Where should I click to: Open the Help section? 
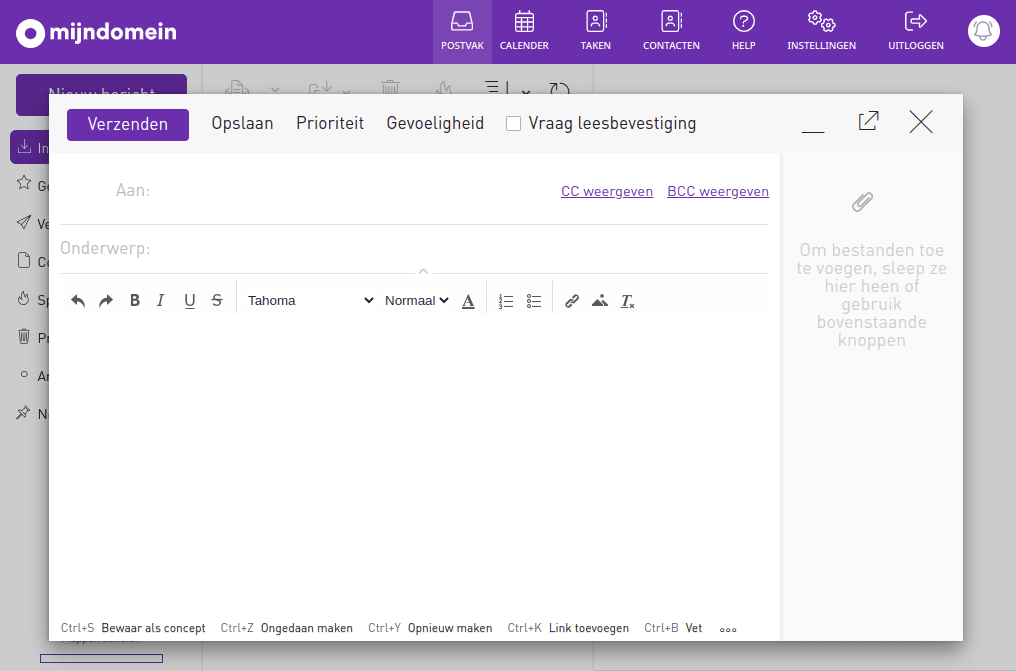pyautogui.click(x=743, y=32)
